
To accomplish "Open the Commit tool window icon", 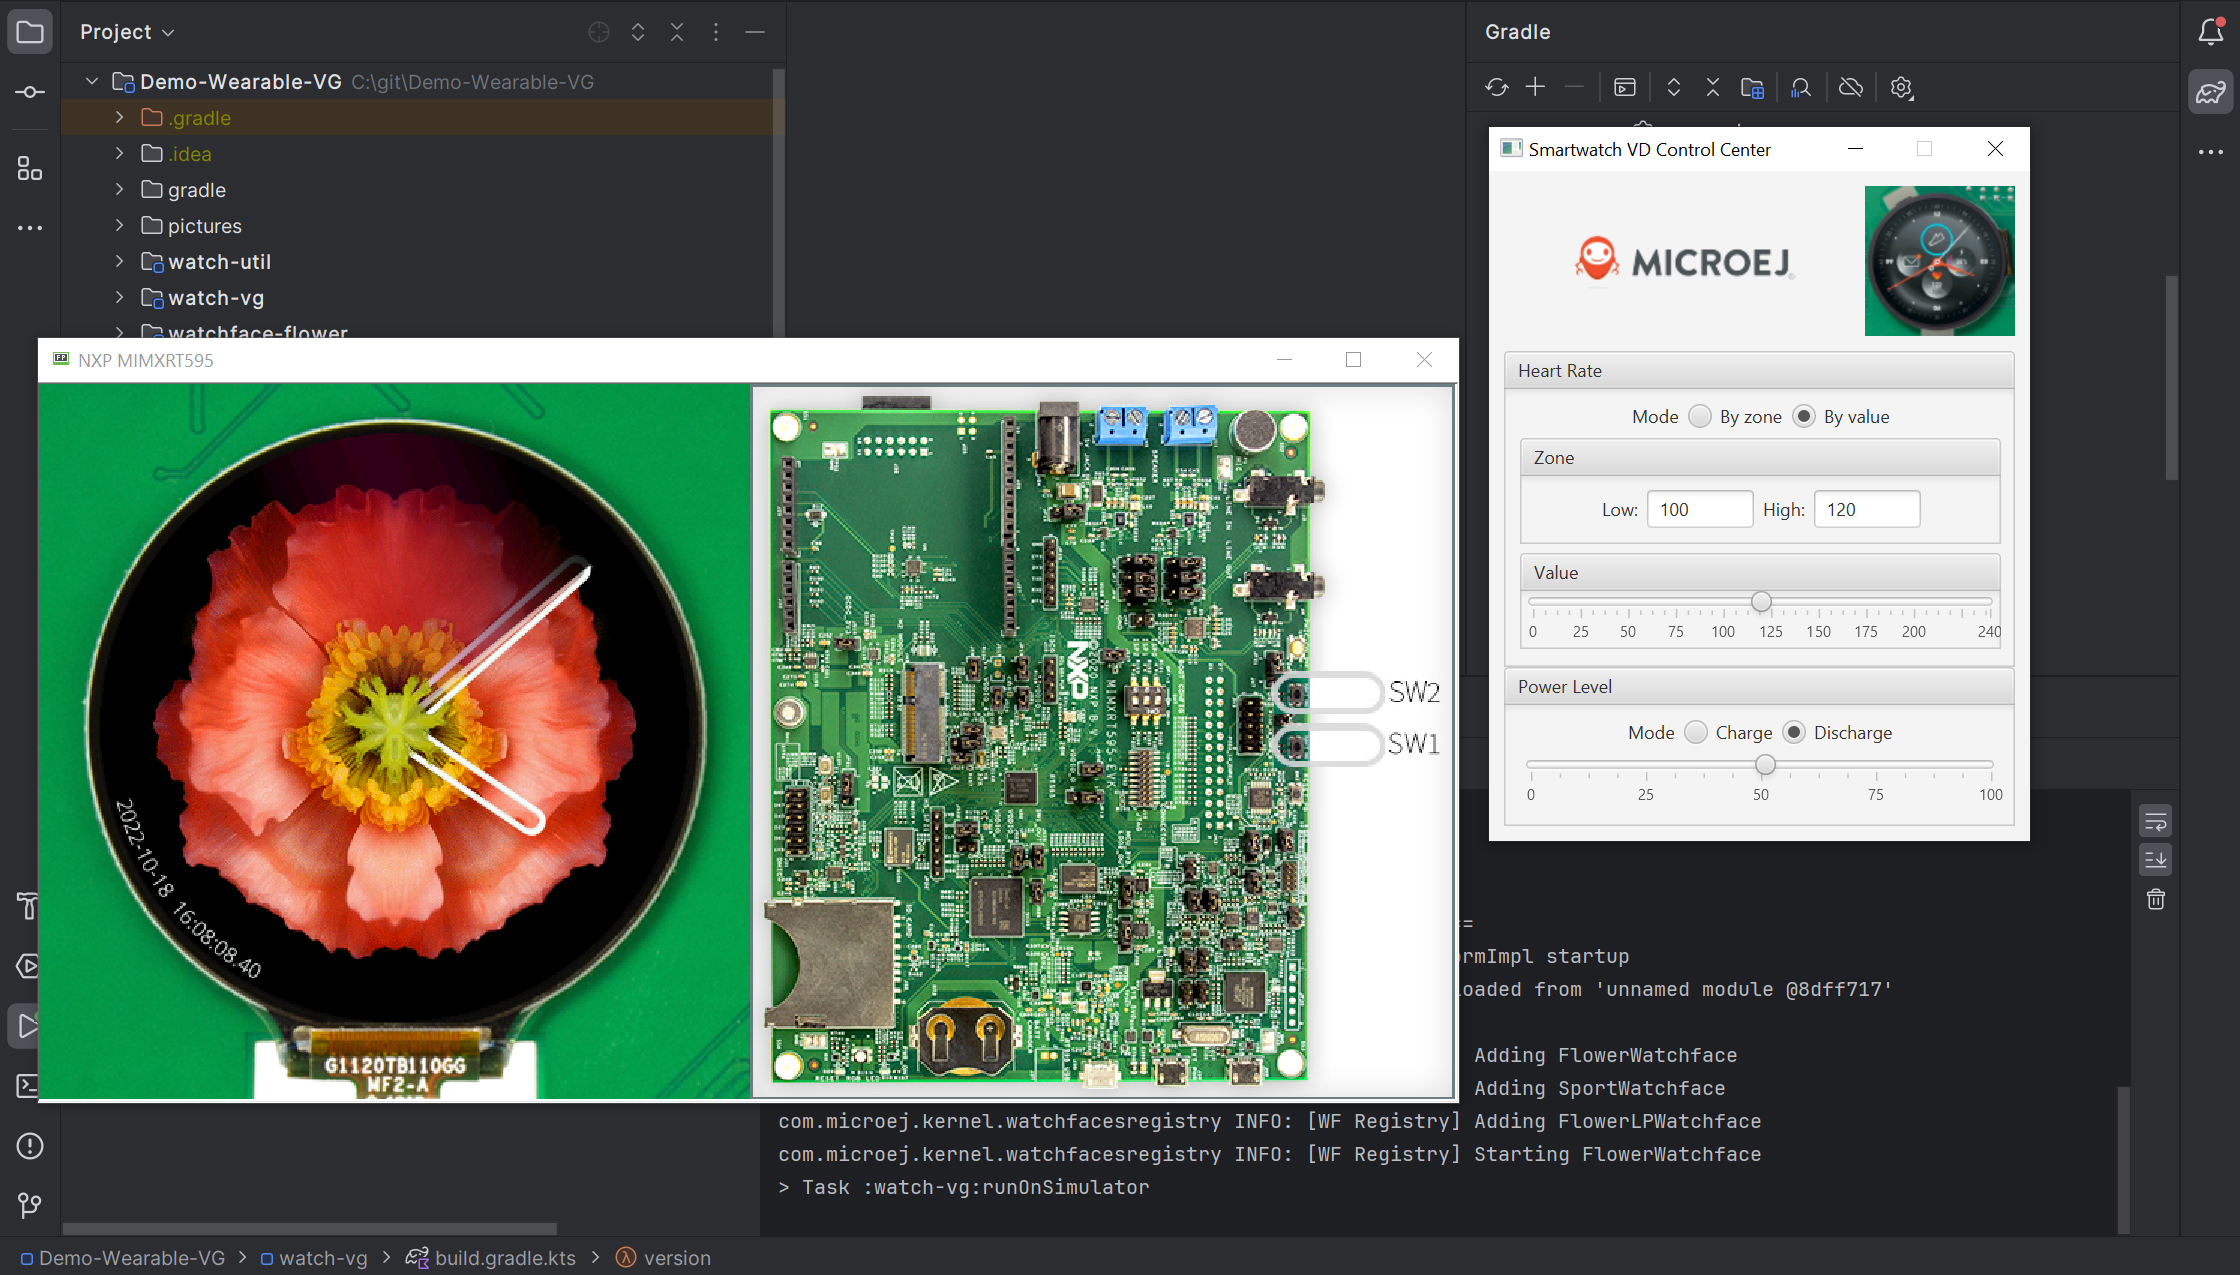I will tap(30, 92).
